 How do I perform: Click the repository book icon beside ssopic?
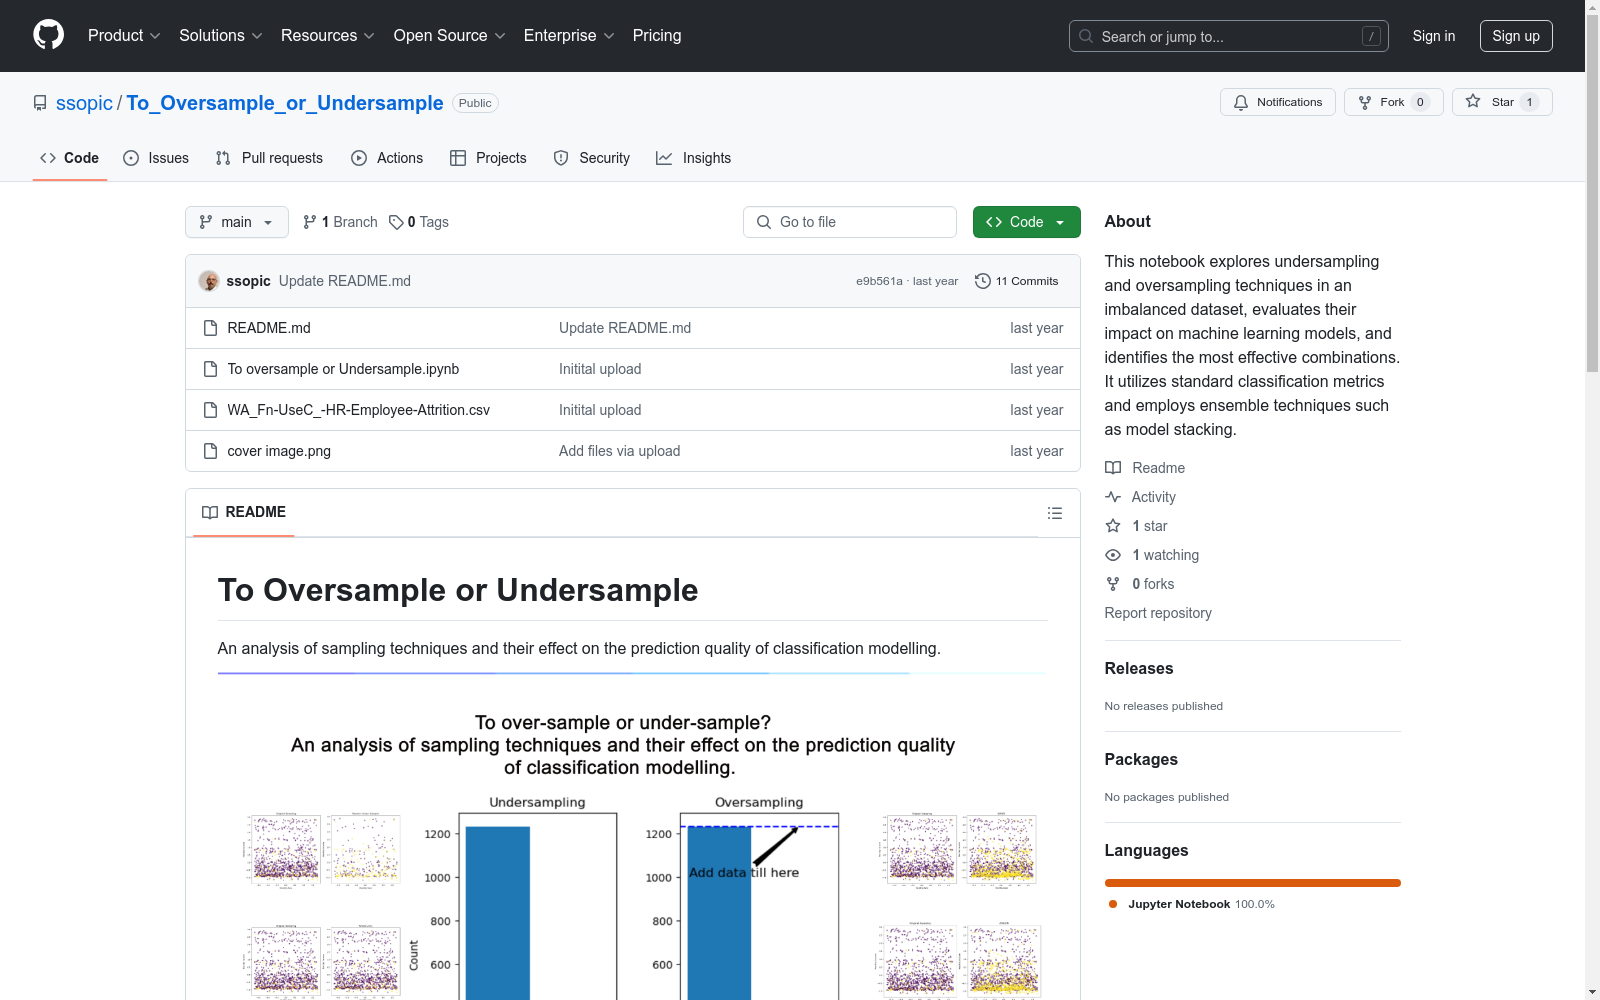click(40, 103)
